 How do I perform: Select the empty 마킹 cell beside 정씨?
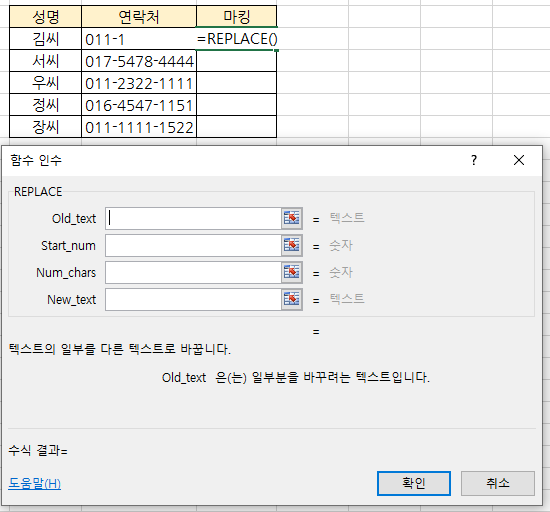coord(236,105)
